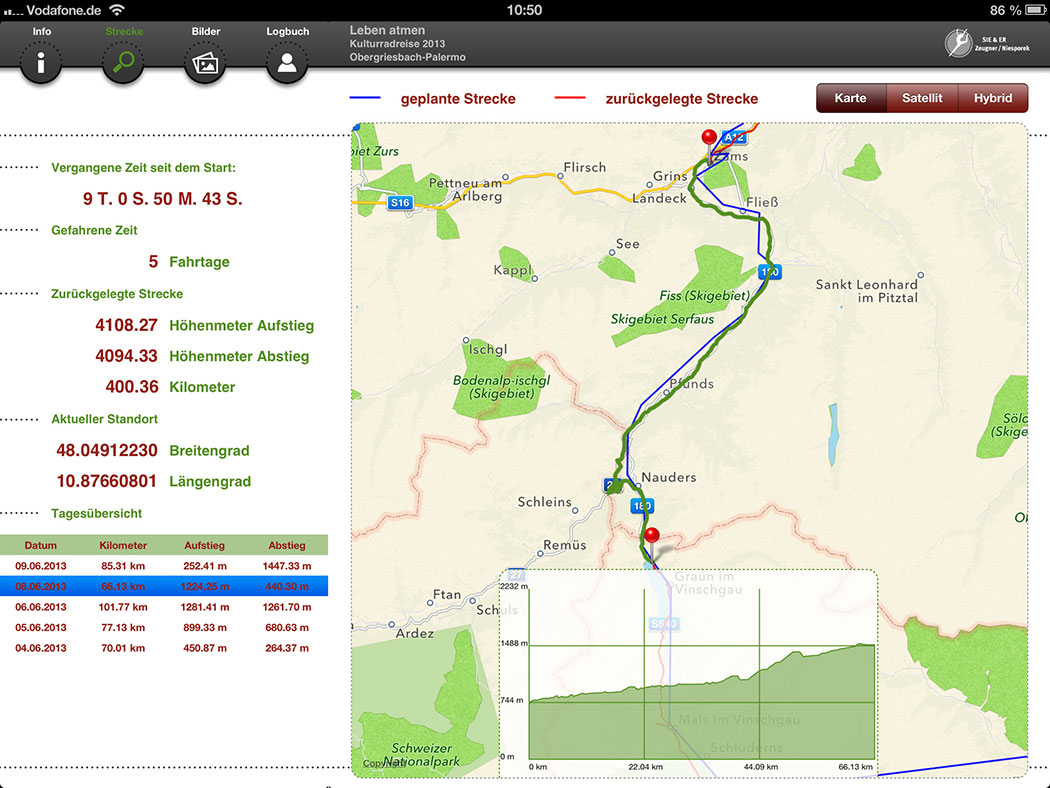The image size is (1050, 788).
Task: Tap the 48.04912230 Breitengrad value
Action: (x=107, y=451)
